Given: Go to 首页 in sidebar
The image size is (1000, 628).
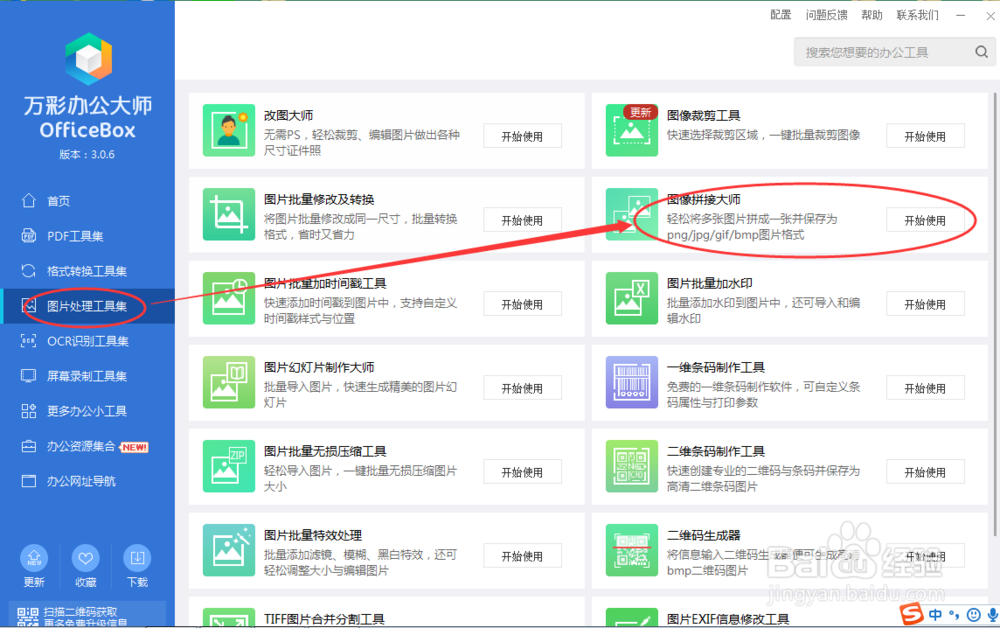Looking at the screenshot, I should 87,201.
